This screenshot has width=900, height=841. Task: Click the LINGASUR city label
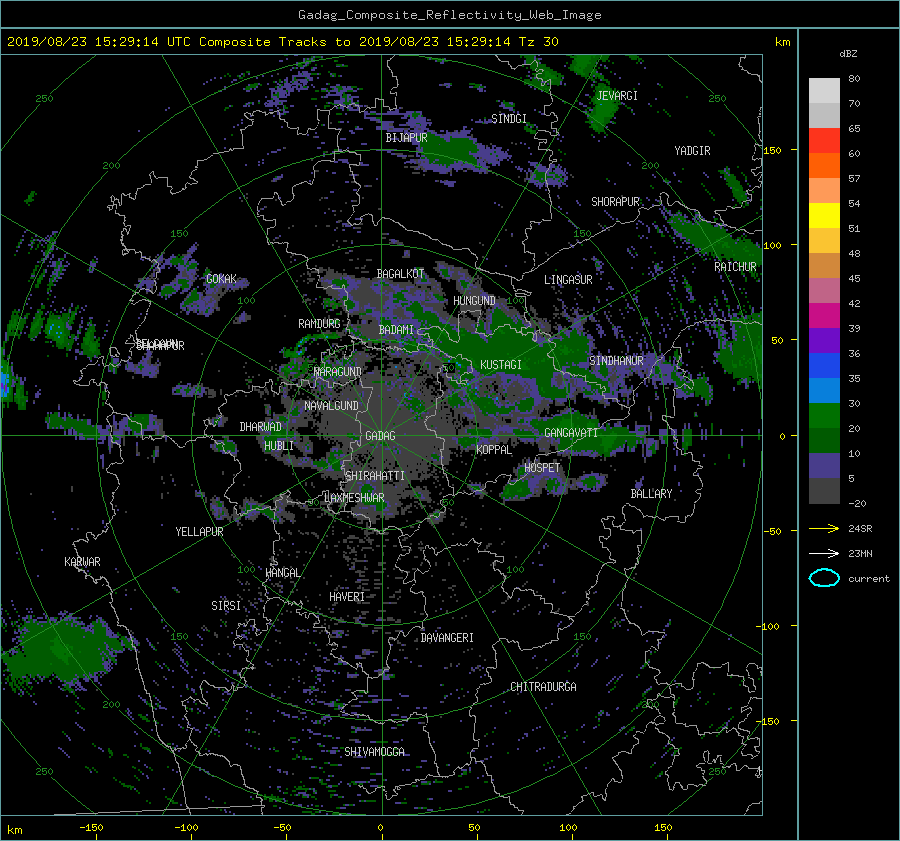point(568,280)
